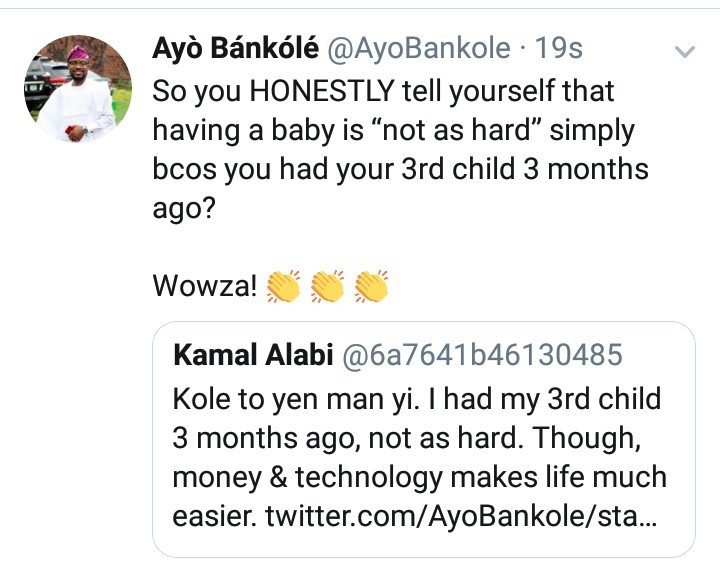Viewport: 720px width, 572px height.
Task: Open the Ayò Bánkólé display name
Action: click(235, 49)
